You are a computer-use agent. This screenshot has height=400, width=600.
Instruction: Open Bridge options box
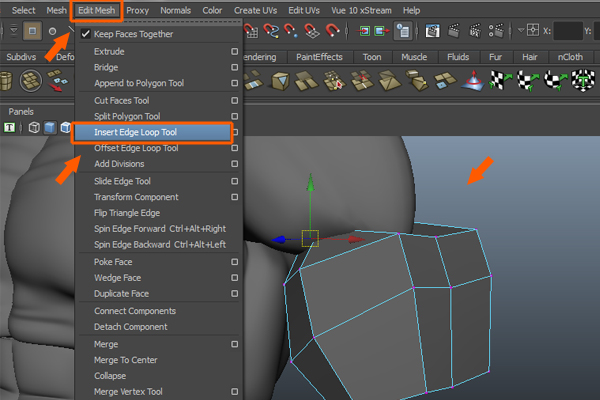click(x=234, y=67)
